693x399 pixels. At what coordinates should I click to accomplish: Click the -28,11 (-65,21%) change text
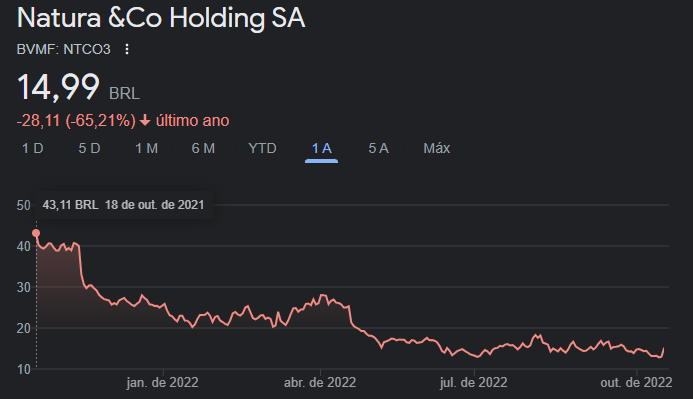tap(76, 121)
